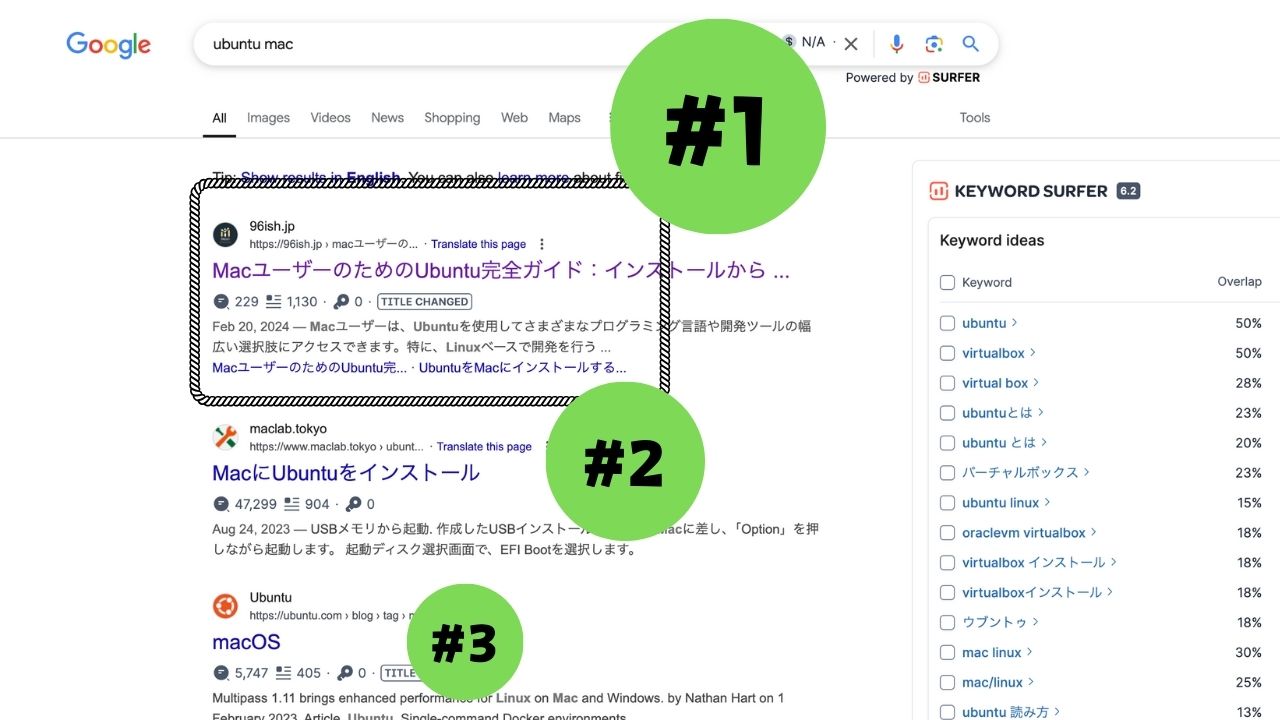The width and height of the screenshot is (1280, 720).
Task: Expand chevron next to ubuntu keyword
Action: [x=1014, y=323]
